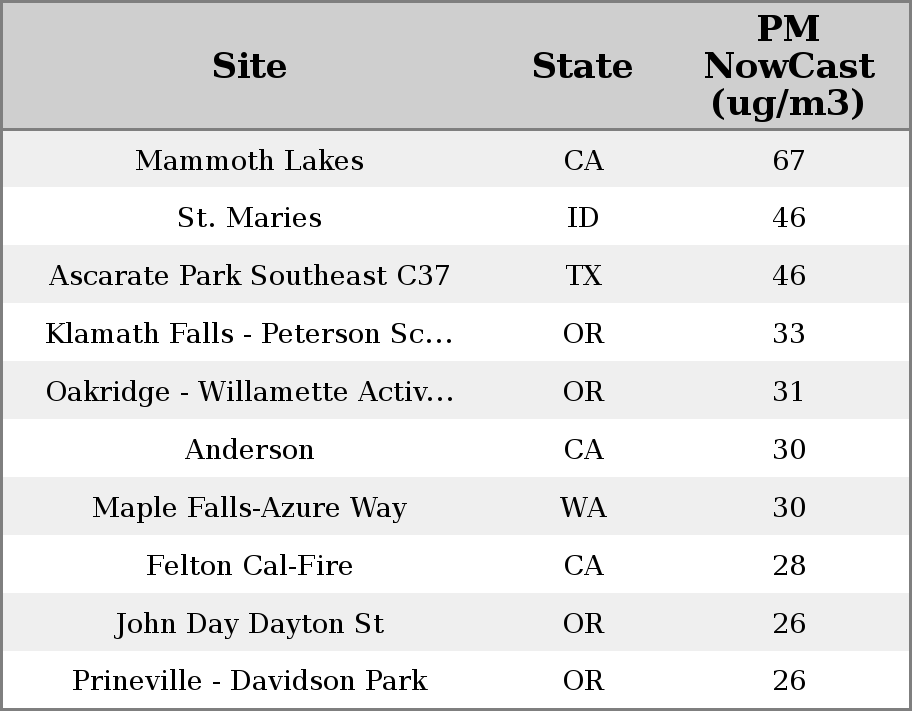Click Prineville - Davidson Park site

249,681
